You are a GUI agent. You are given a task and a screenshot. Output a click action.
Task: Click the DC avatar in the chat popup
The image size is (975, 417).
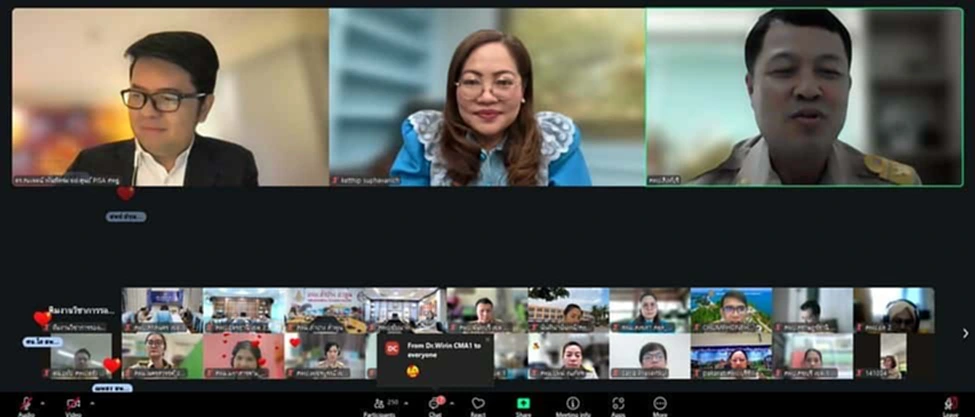pos(392,348)
